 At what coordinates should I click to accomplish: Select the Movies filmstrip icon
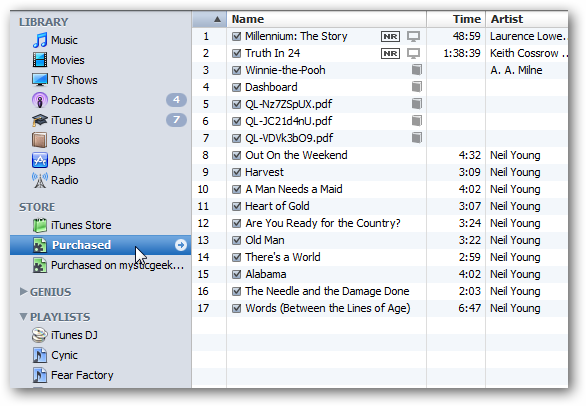coord(40,60)
